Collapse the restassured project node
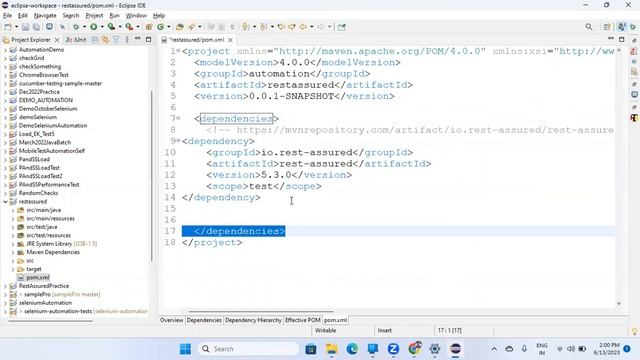This screenshot has height=360, width=640. (x=5, y=202)
